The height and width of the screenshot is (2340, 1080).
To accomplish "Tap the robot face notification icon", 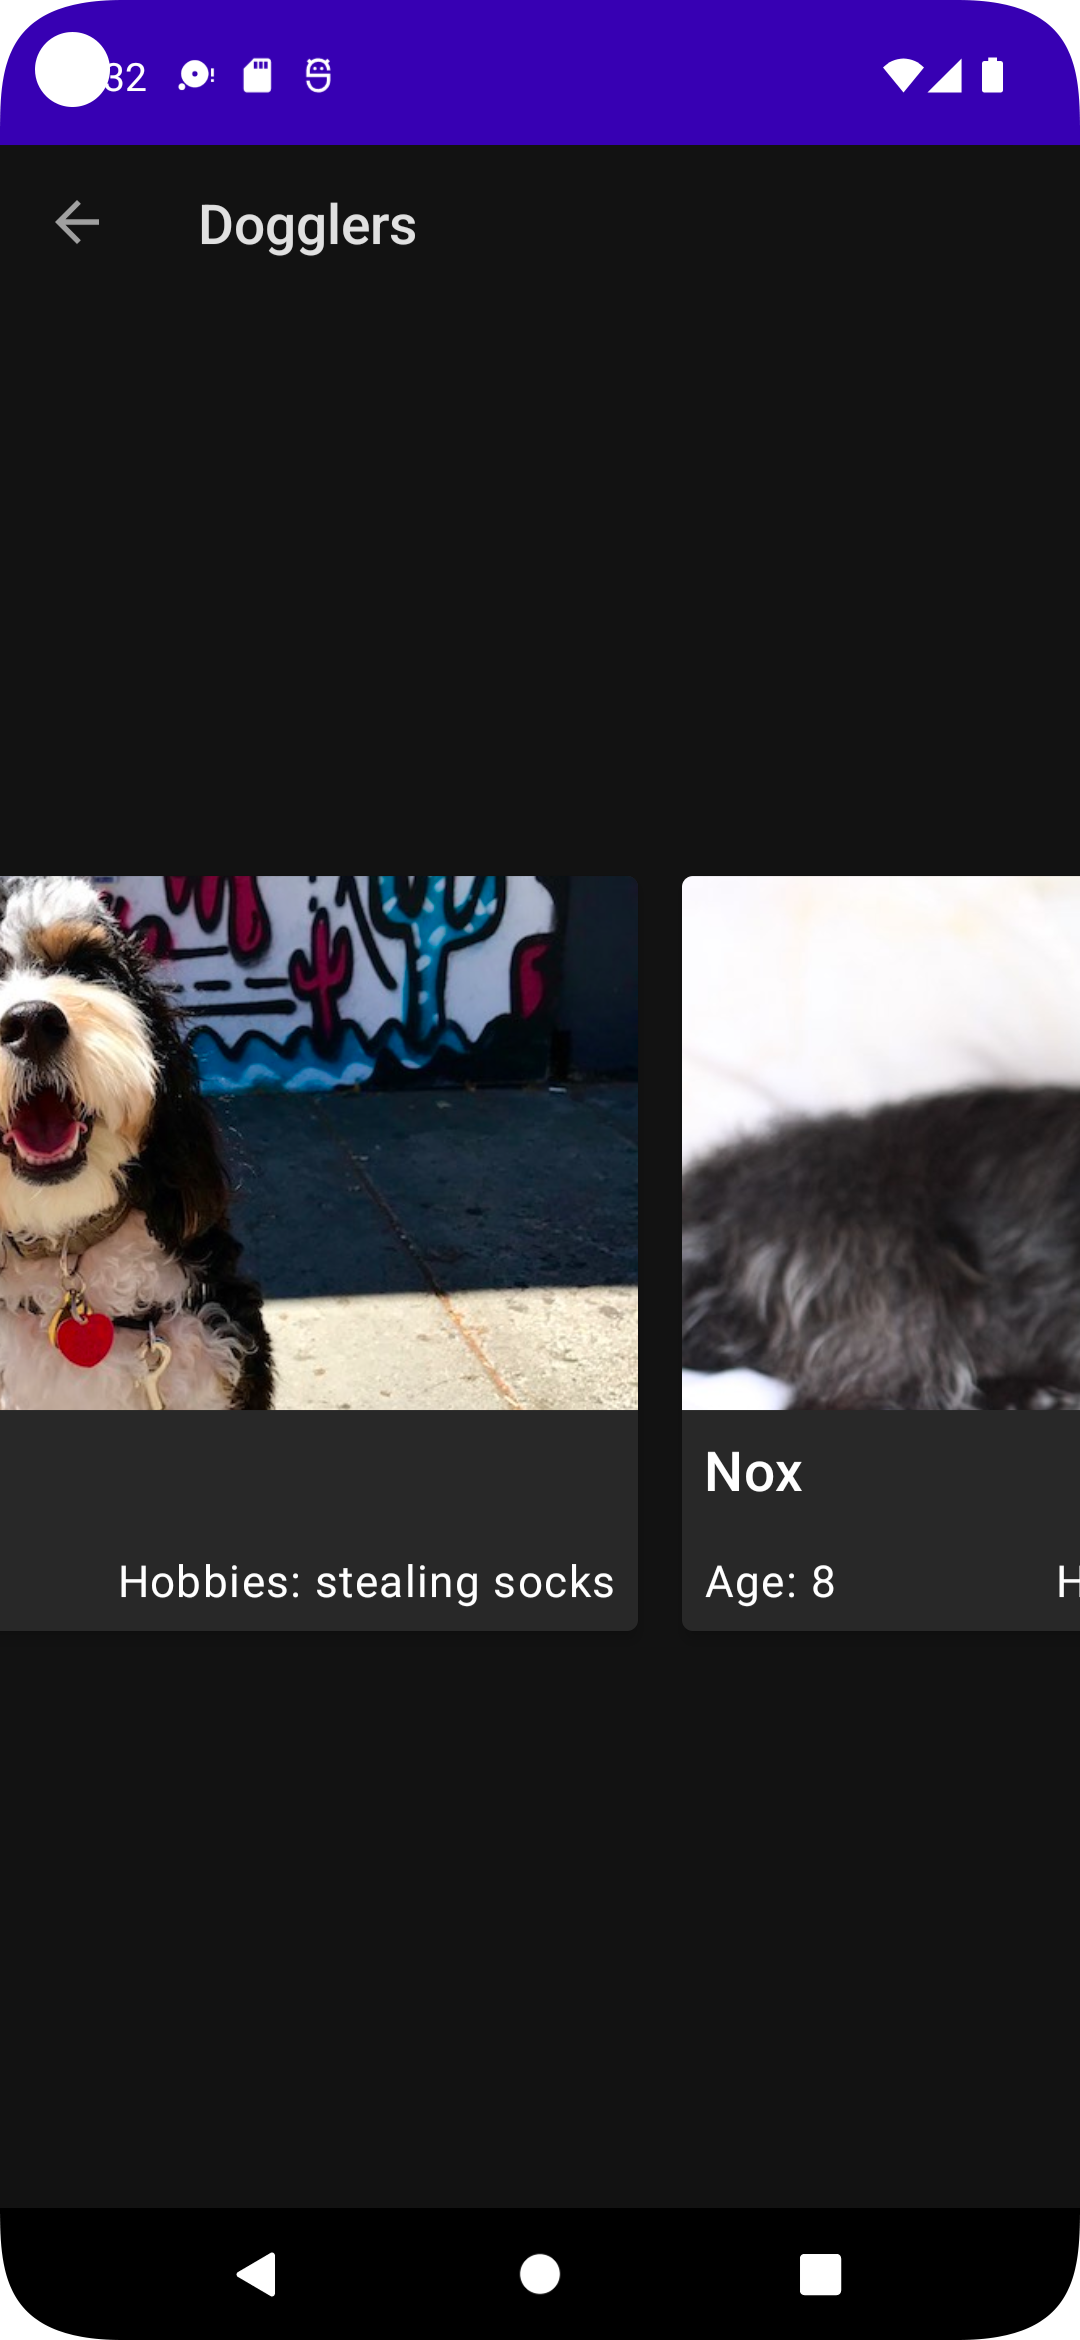I will coord(318,76).
